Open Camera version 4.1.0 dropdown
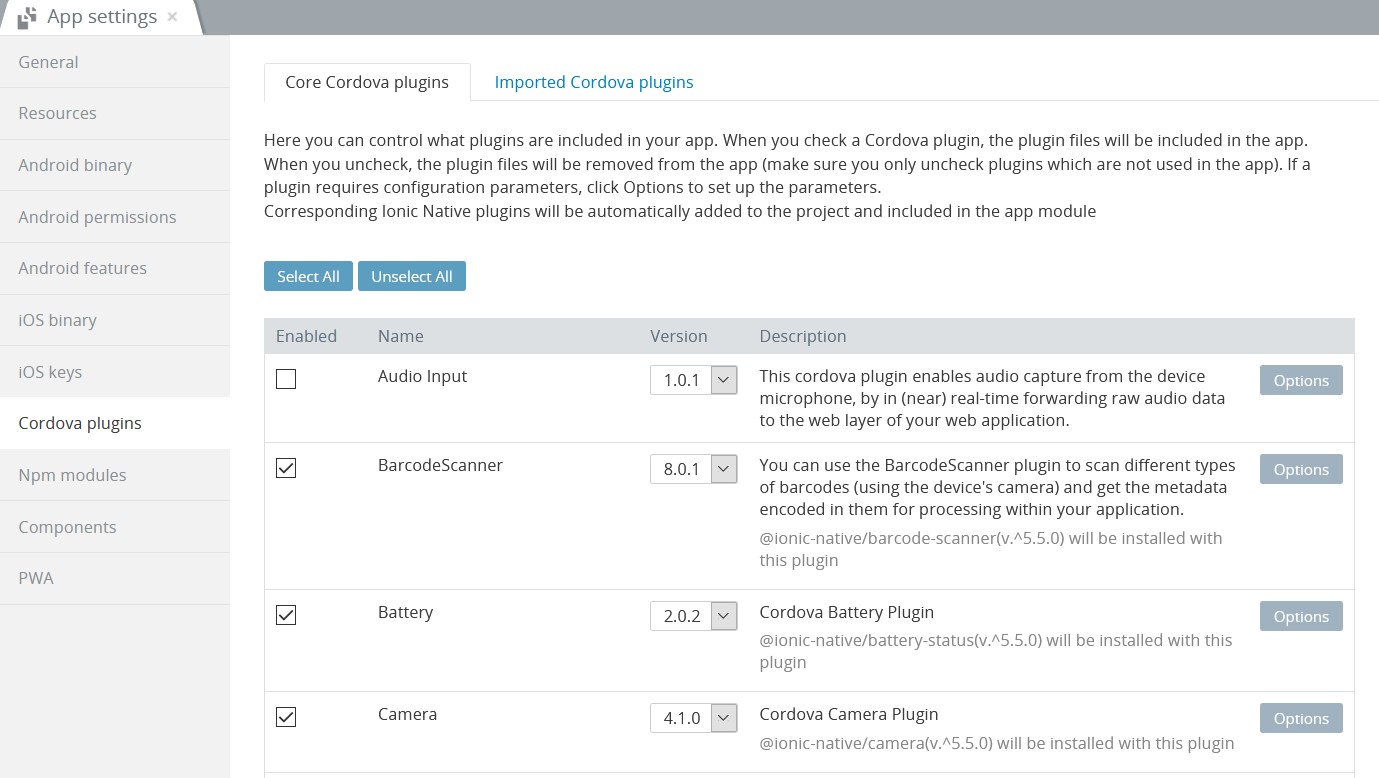Image resolution: width=1379 pixels, height=778 pixels. pyautogui.click(x=694, y=718)
